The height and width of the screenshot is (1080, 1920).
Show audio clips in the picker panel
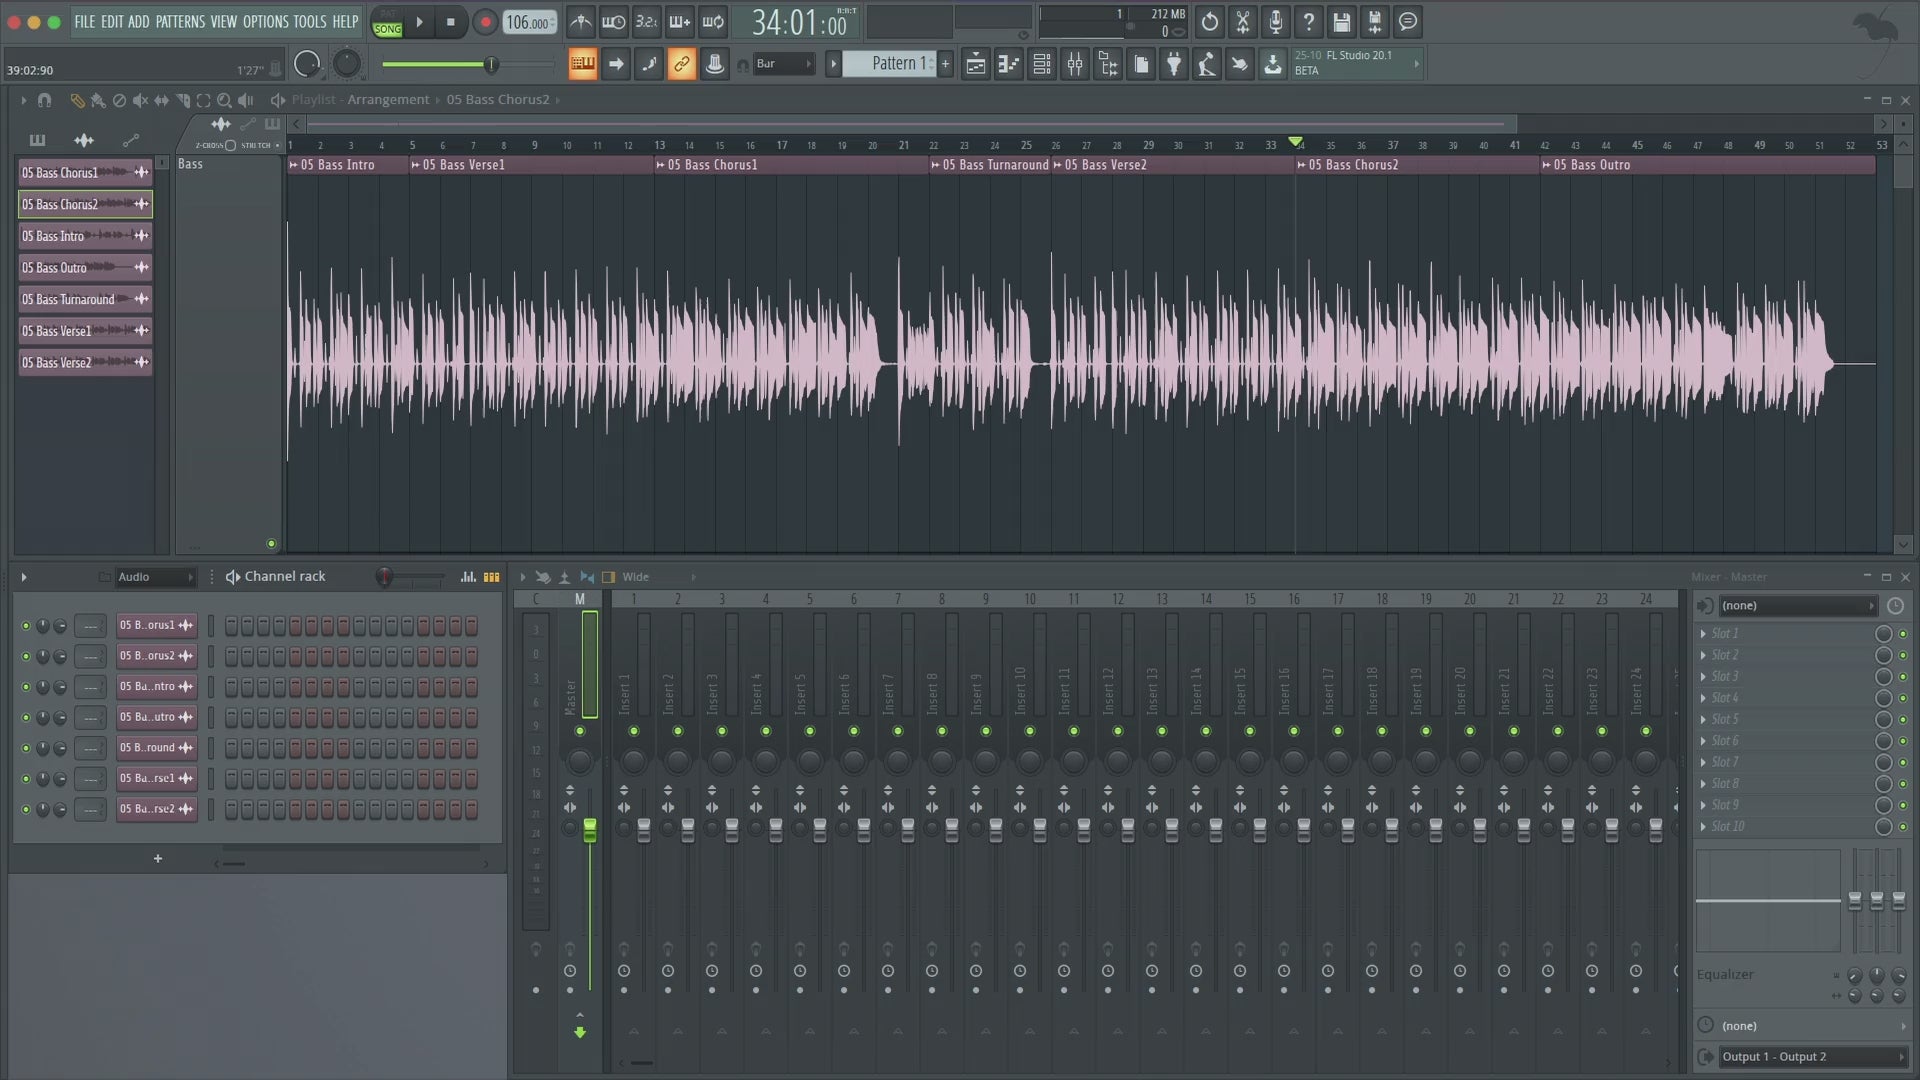[x=84, y=140]
